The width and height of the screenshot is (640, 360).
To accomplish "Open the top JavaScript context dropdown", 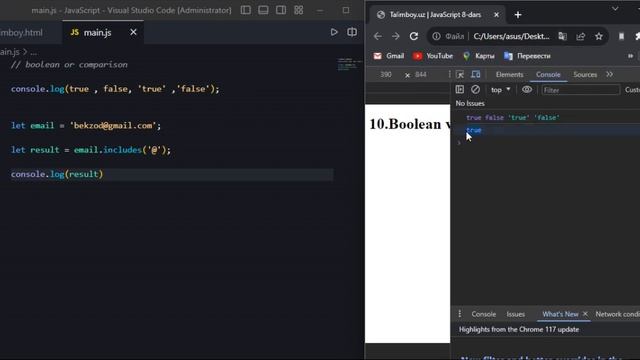I will (500, 90).
